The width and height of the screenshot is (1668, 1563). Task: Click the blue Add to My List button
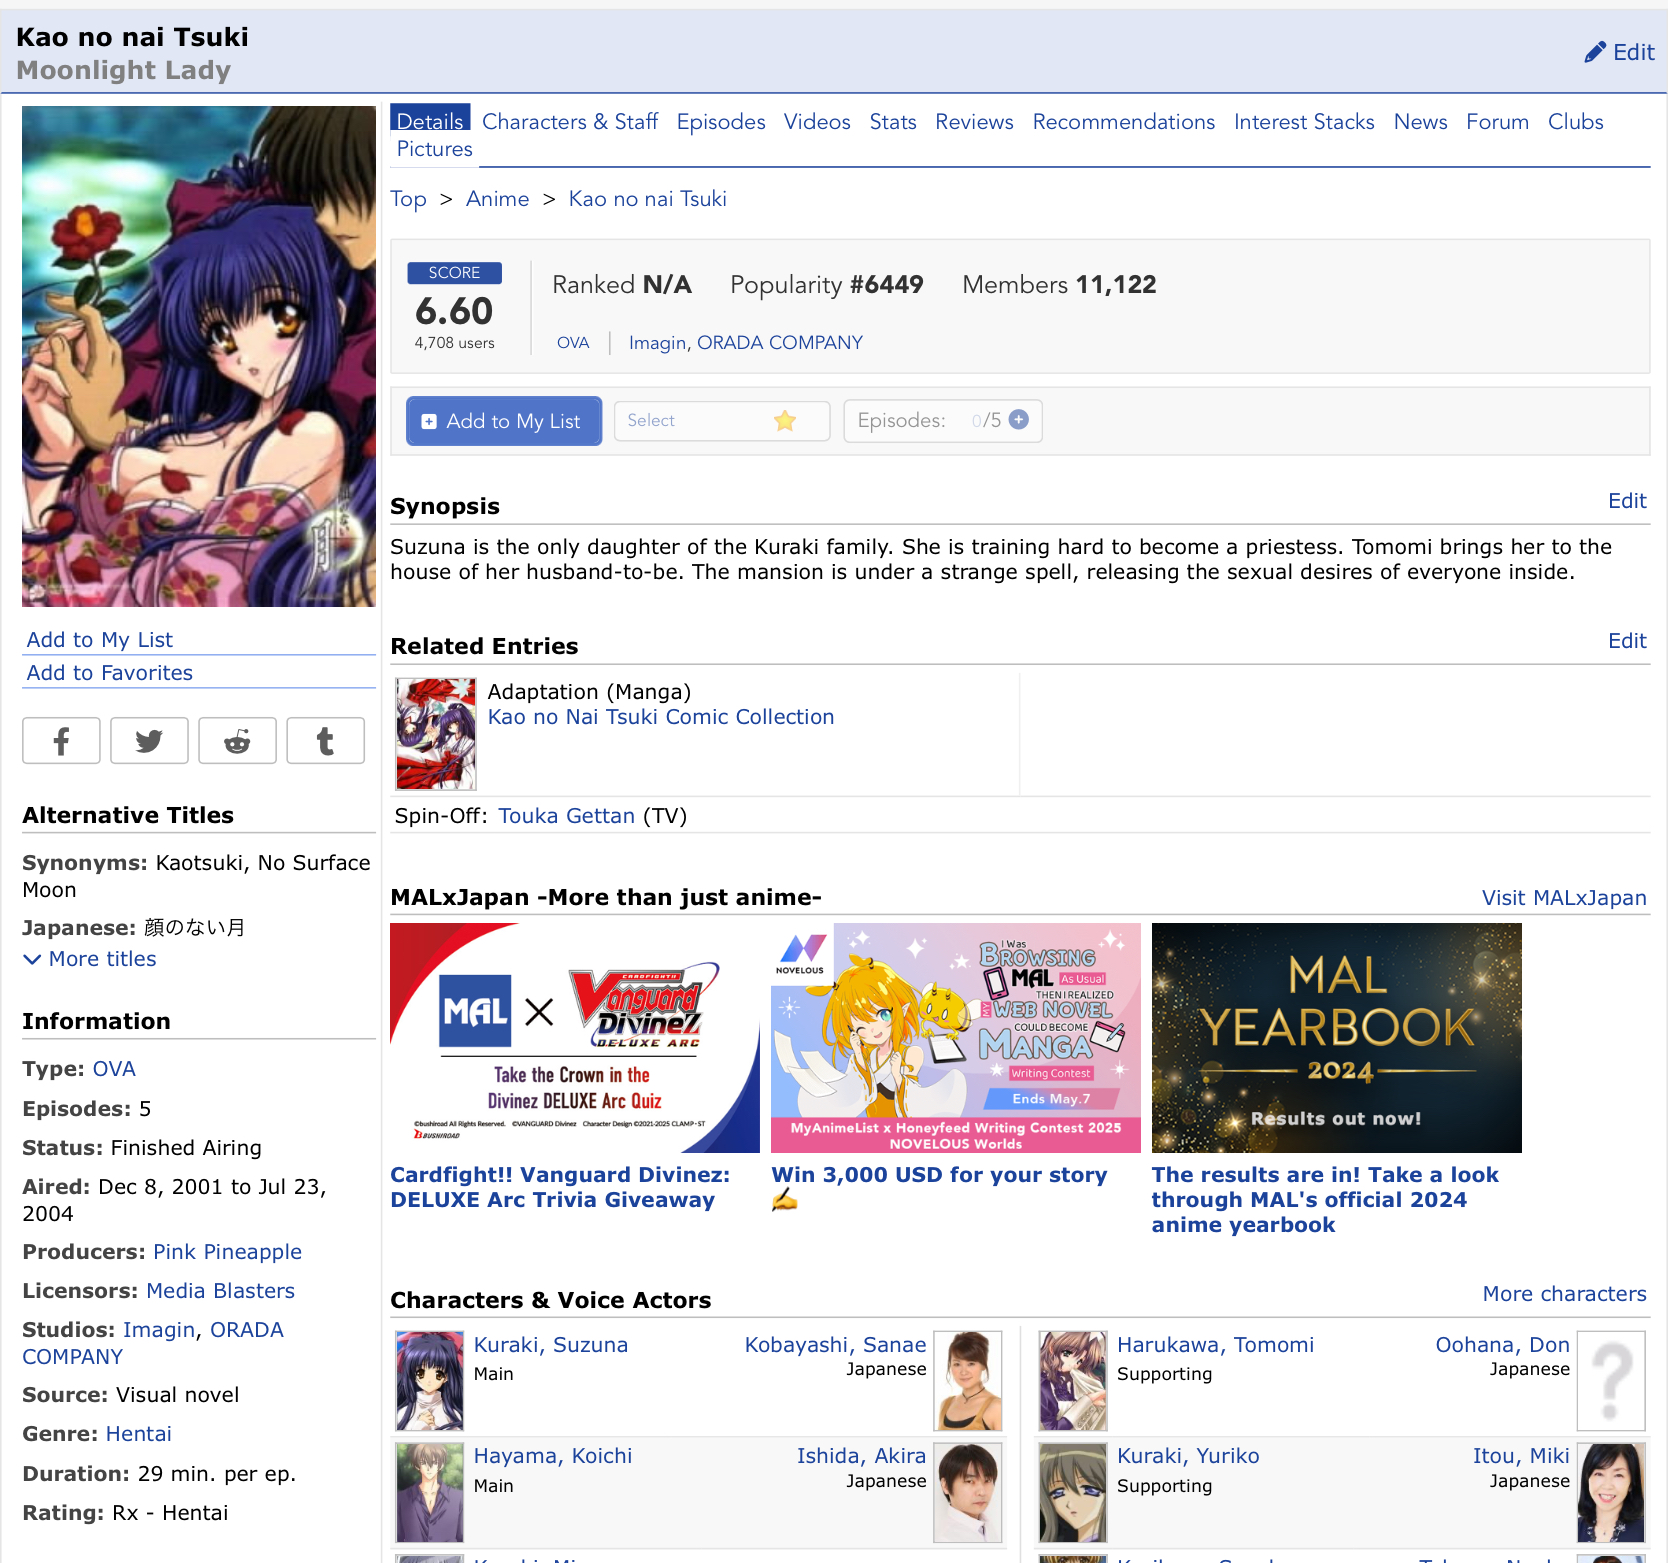504,421
